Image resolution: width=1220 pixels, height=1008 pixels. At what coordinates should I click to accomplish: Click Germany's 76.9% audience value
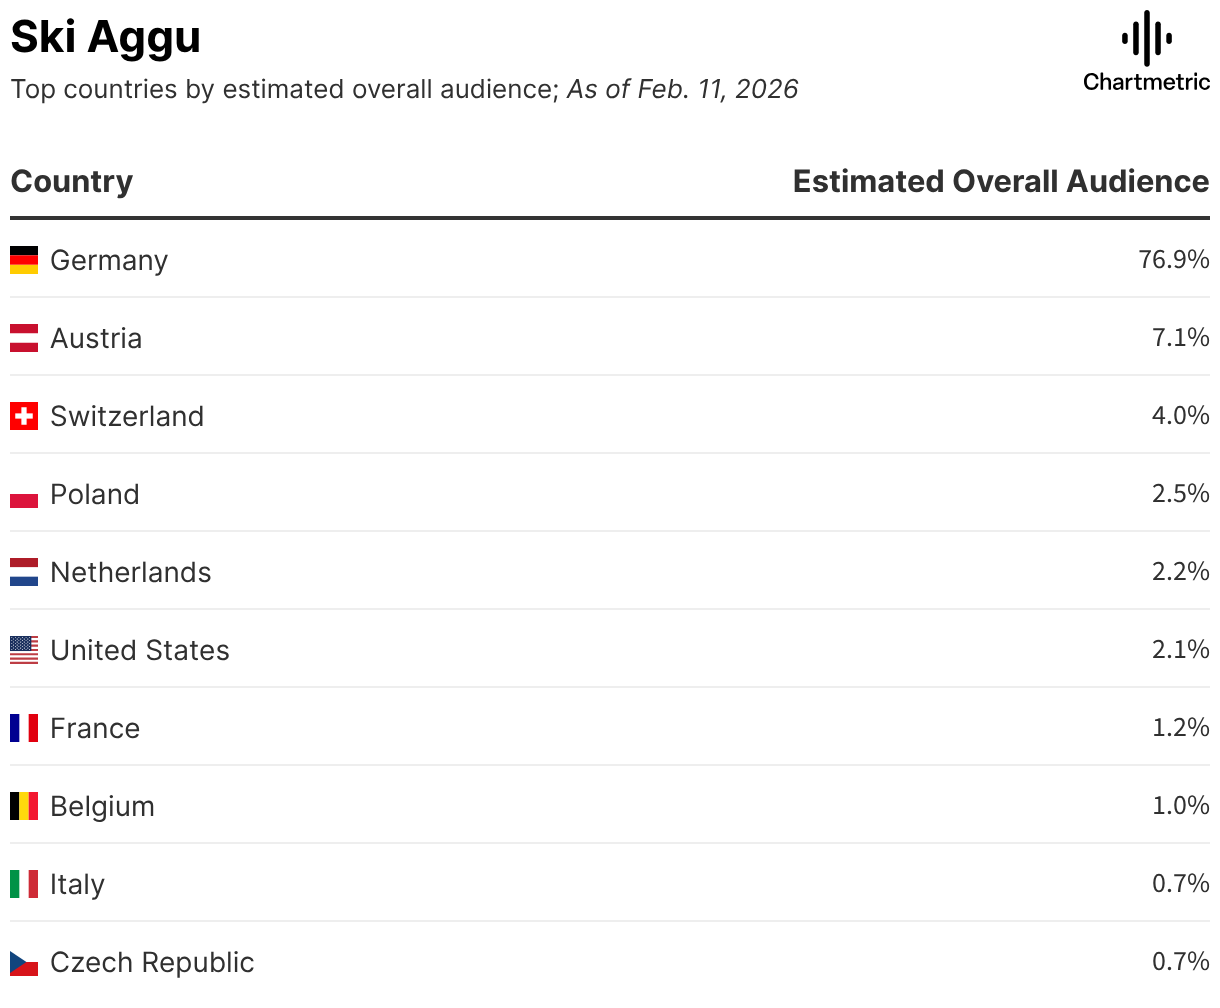coord(1173,260)
